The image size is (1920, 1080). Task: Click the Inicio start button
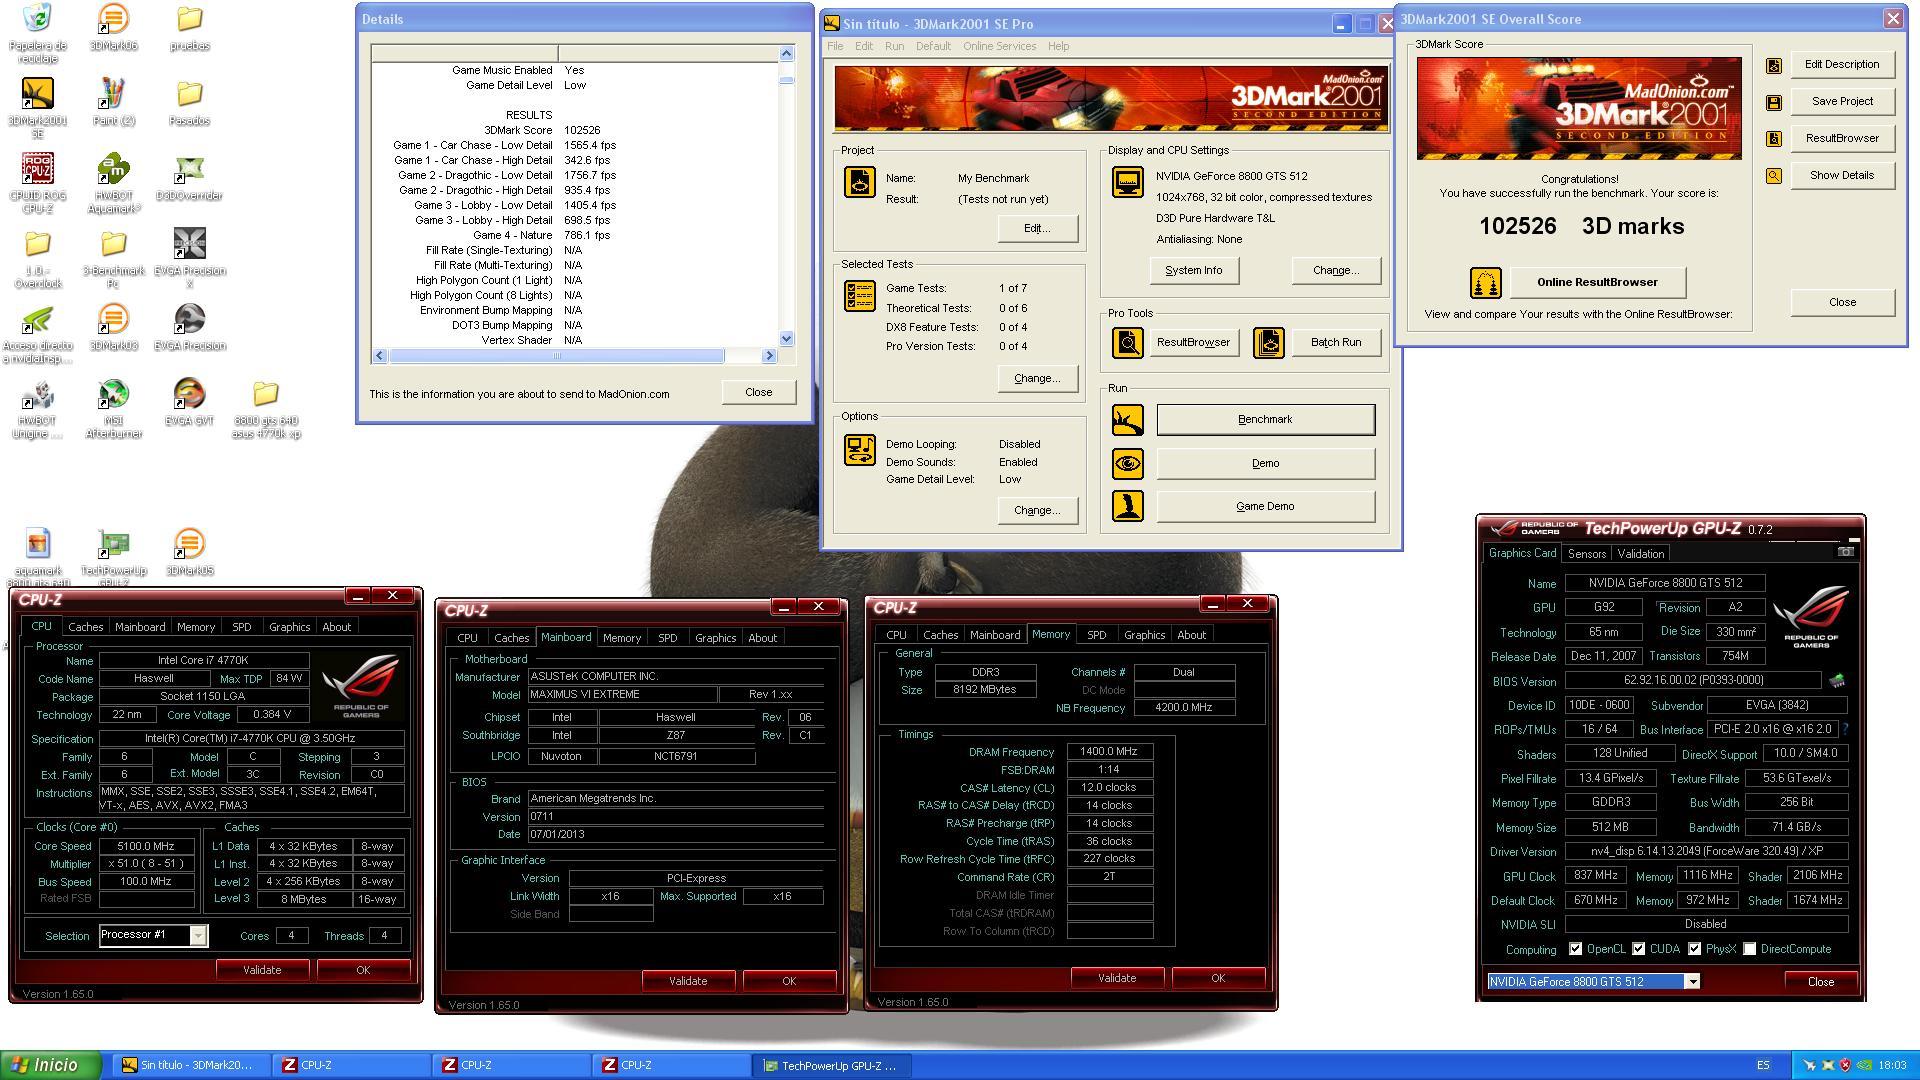point(51,1065)
